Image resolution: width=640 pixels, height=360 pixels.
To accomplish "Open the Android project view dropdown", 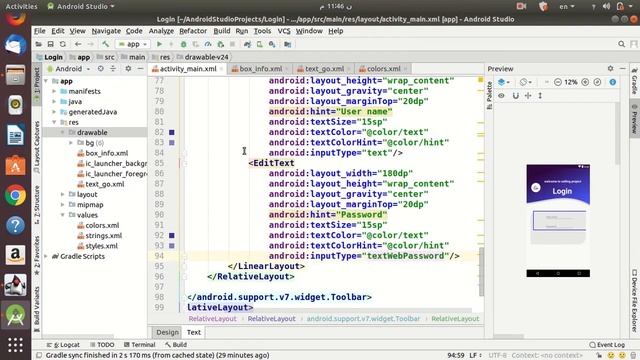I will 69,69.
